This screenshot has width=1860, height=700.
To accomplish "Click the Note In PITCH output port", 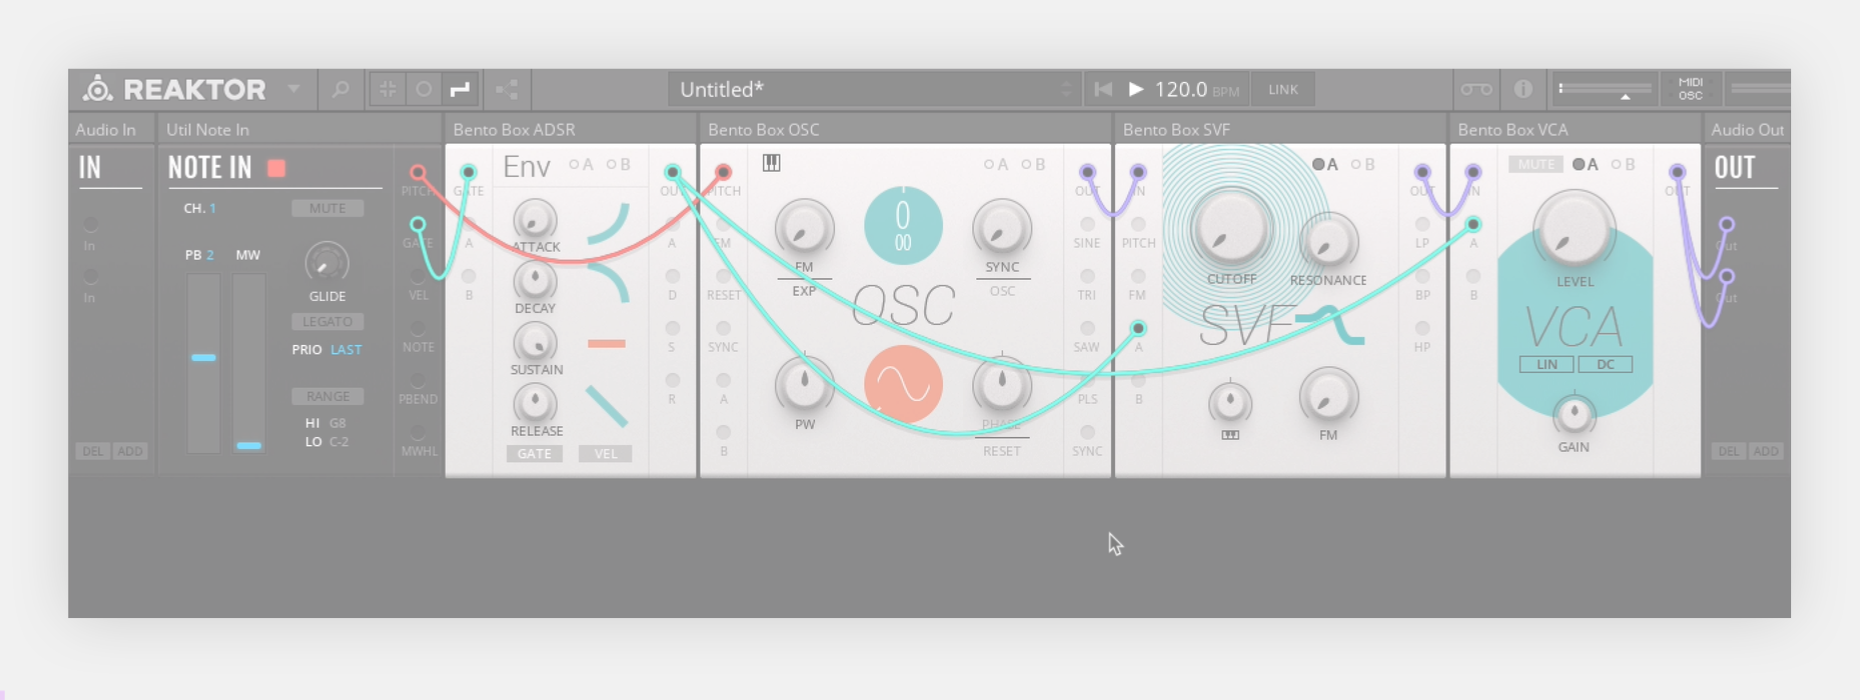I will point(418,173).
